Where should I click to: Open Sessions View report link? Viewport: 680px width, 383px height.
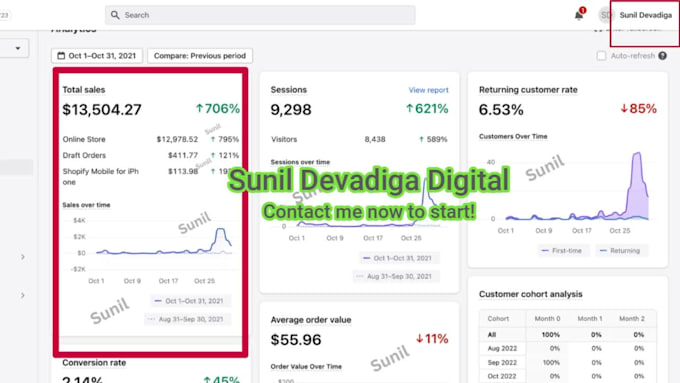(428, 90)
